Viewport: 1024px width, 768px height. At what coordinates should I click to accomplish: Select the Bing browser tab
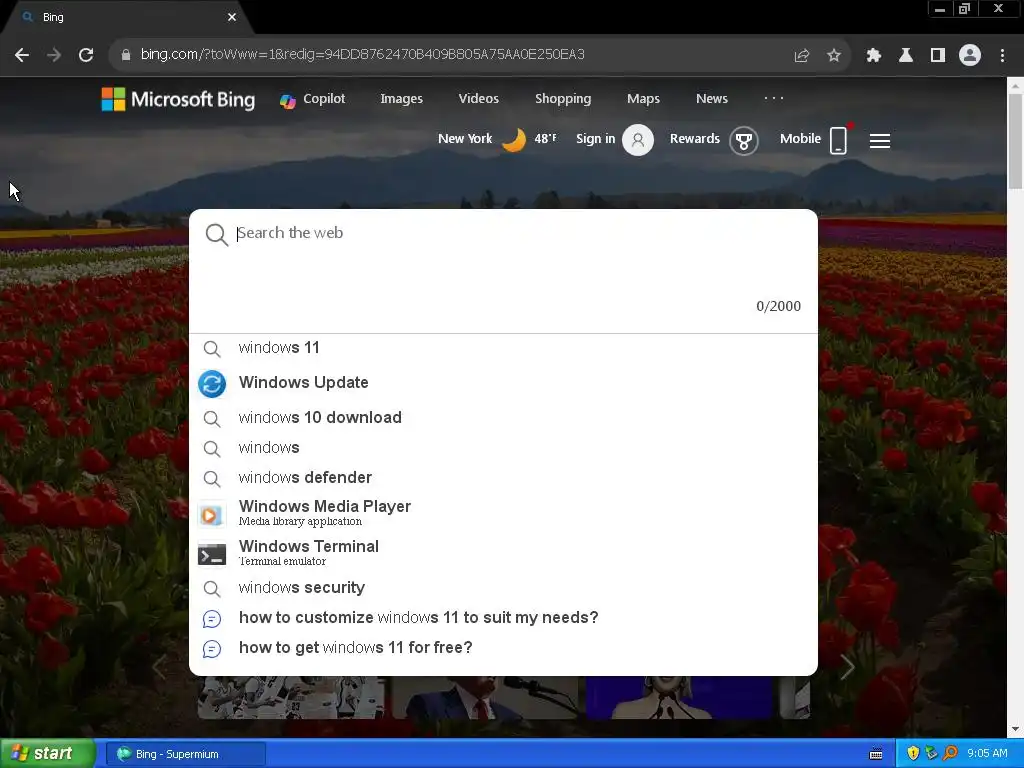(x=127, y=18)
